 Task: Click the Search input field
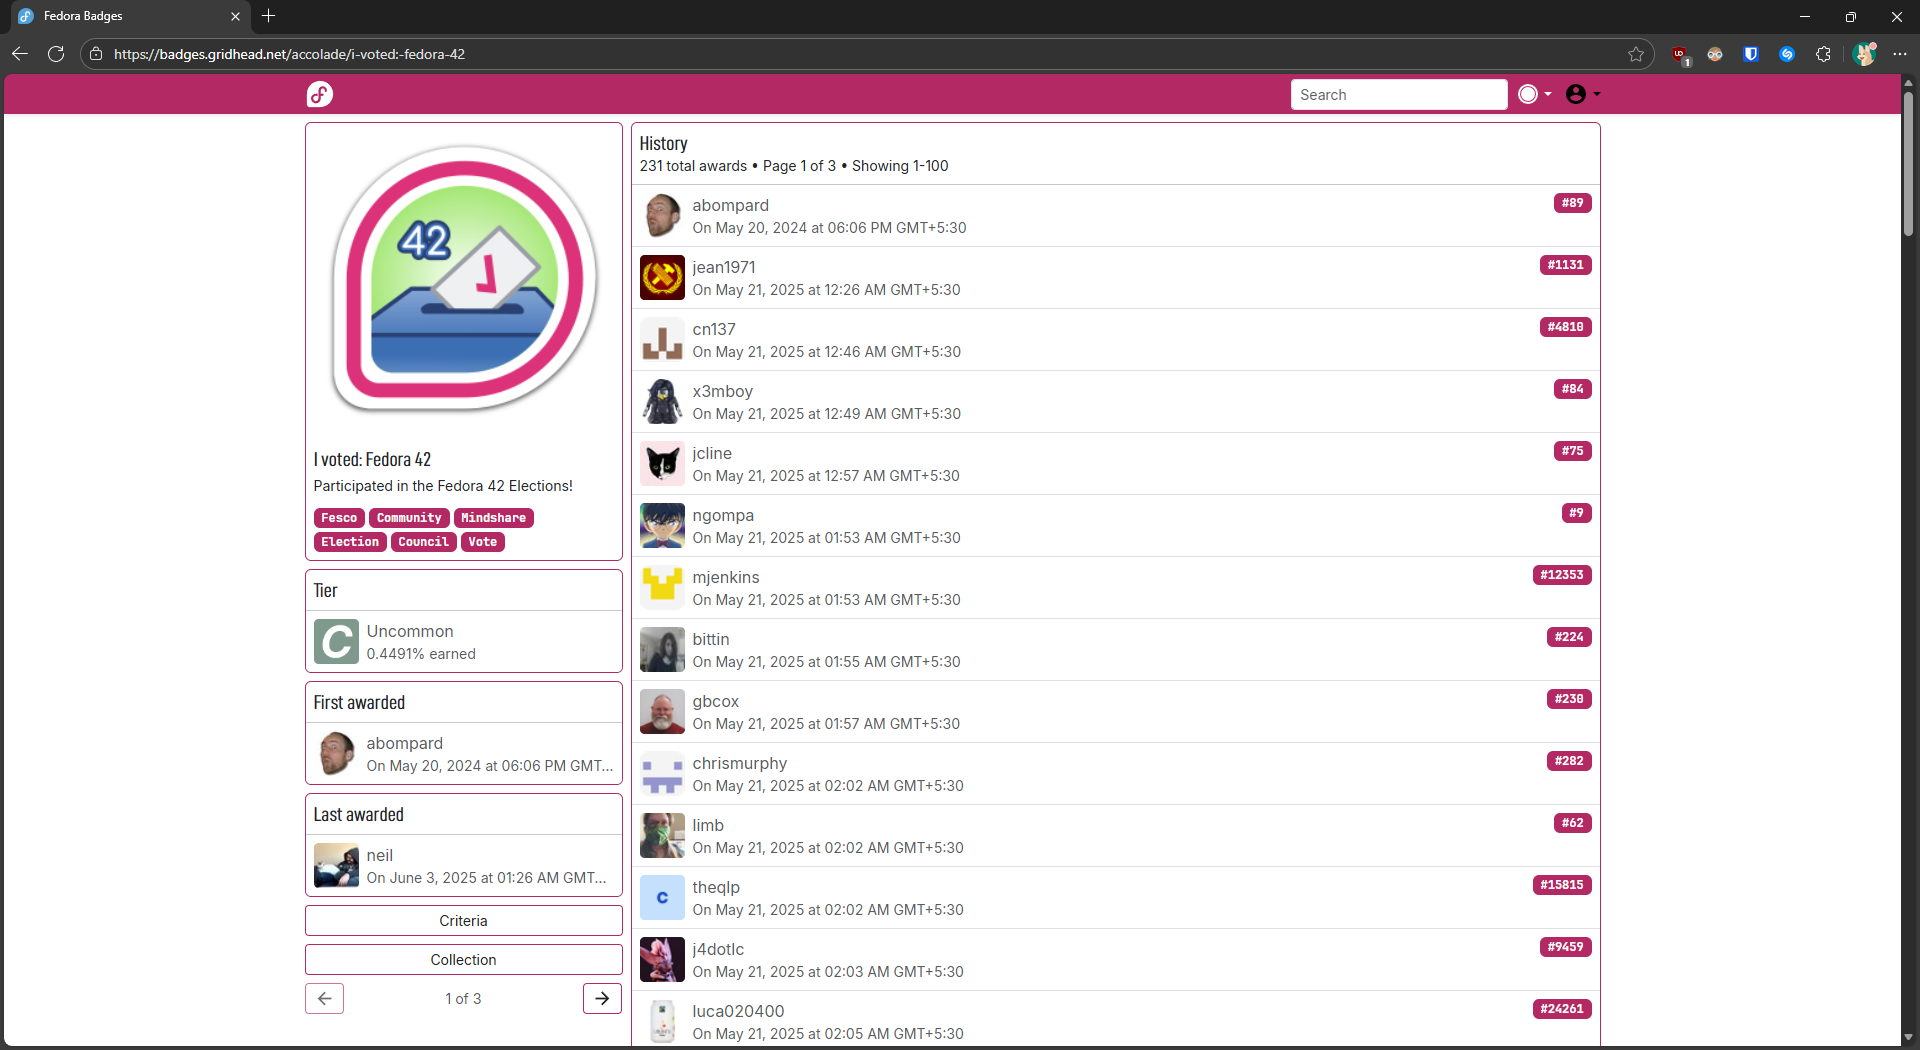point(1397,95)
